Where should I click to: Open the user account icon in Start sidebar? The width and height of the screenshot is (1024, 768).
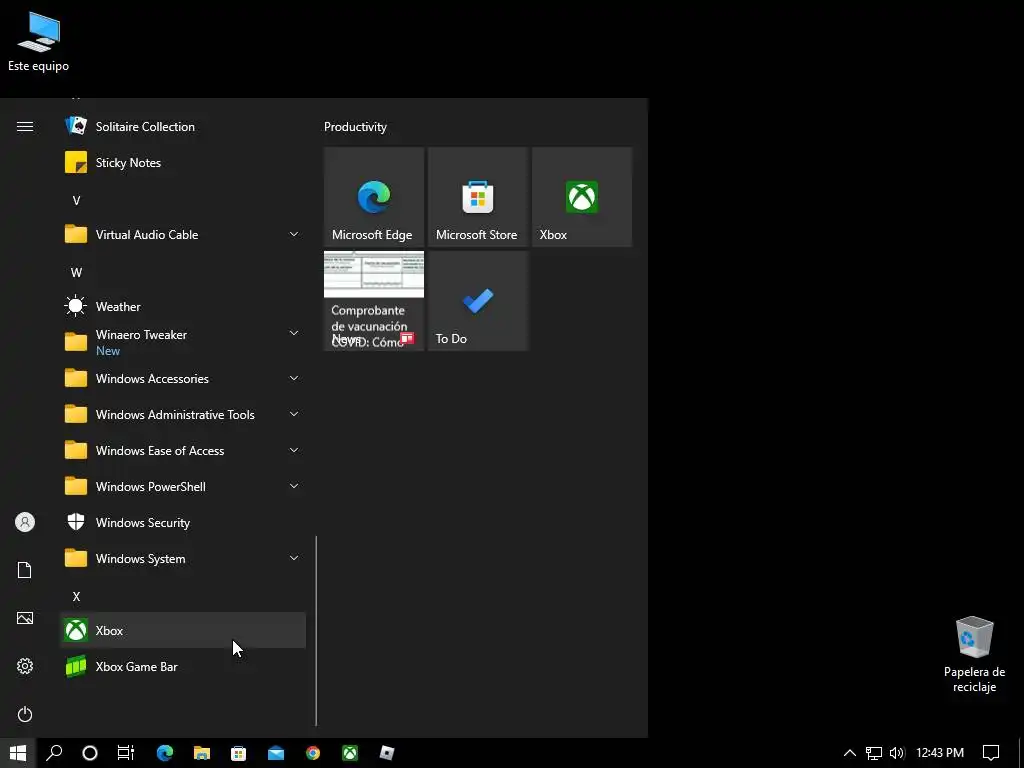[25, 522]
